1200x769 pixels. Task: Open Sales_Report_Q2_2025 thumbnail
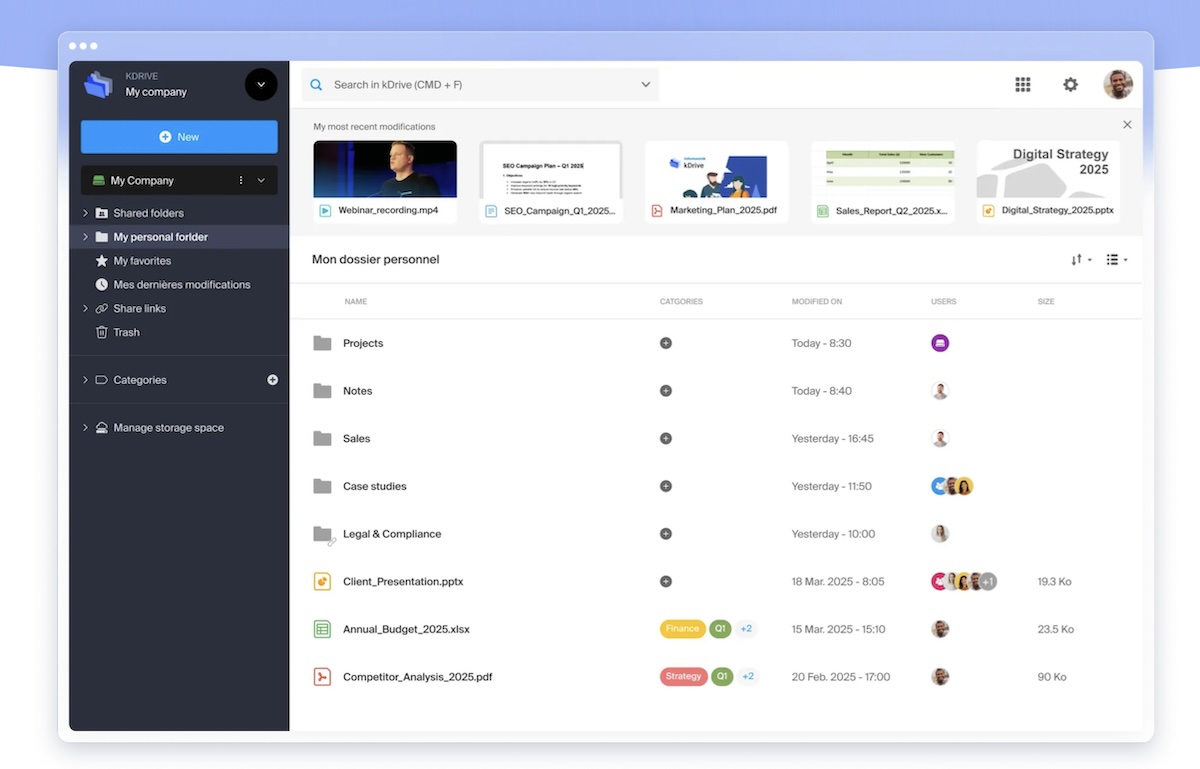(883, 169)
